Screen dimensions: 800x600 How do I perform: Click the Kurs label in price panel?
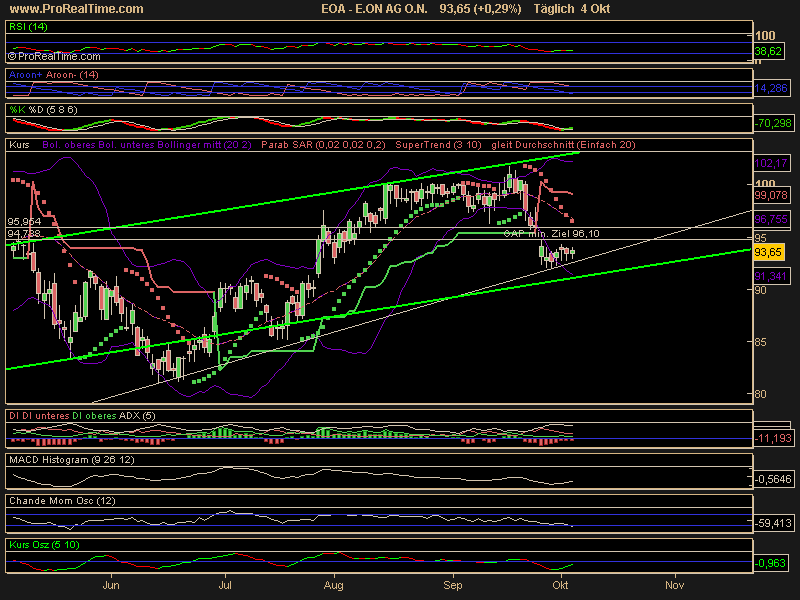click(19, 145)
